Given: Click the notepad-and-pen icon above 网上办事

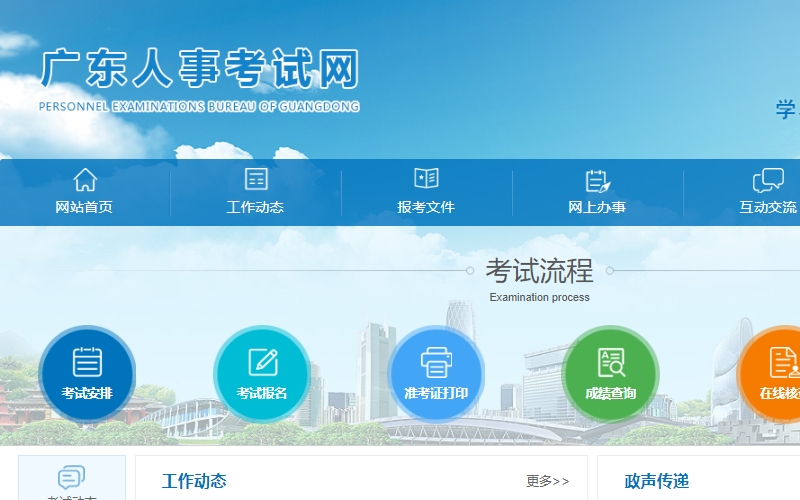Looking at the screenshot, I should pos(597,181).
